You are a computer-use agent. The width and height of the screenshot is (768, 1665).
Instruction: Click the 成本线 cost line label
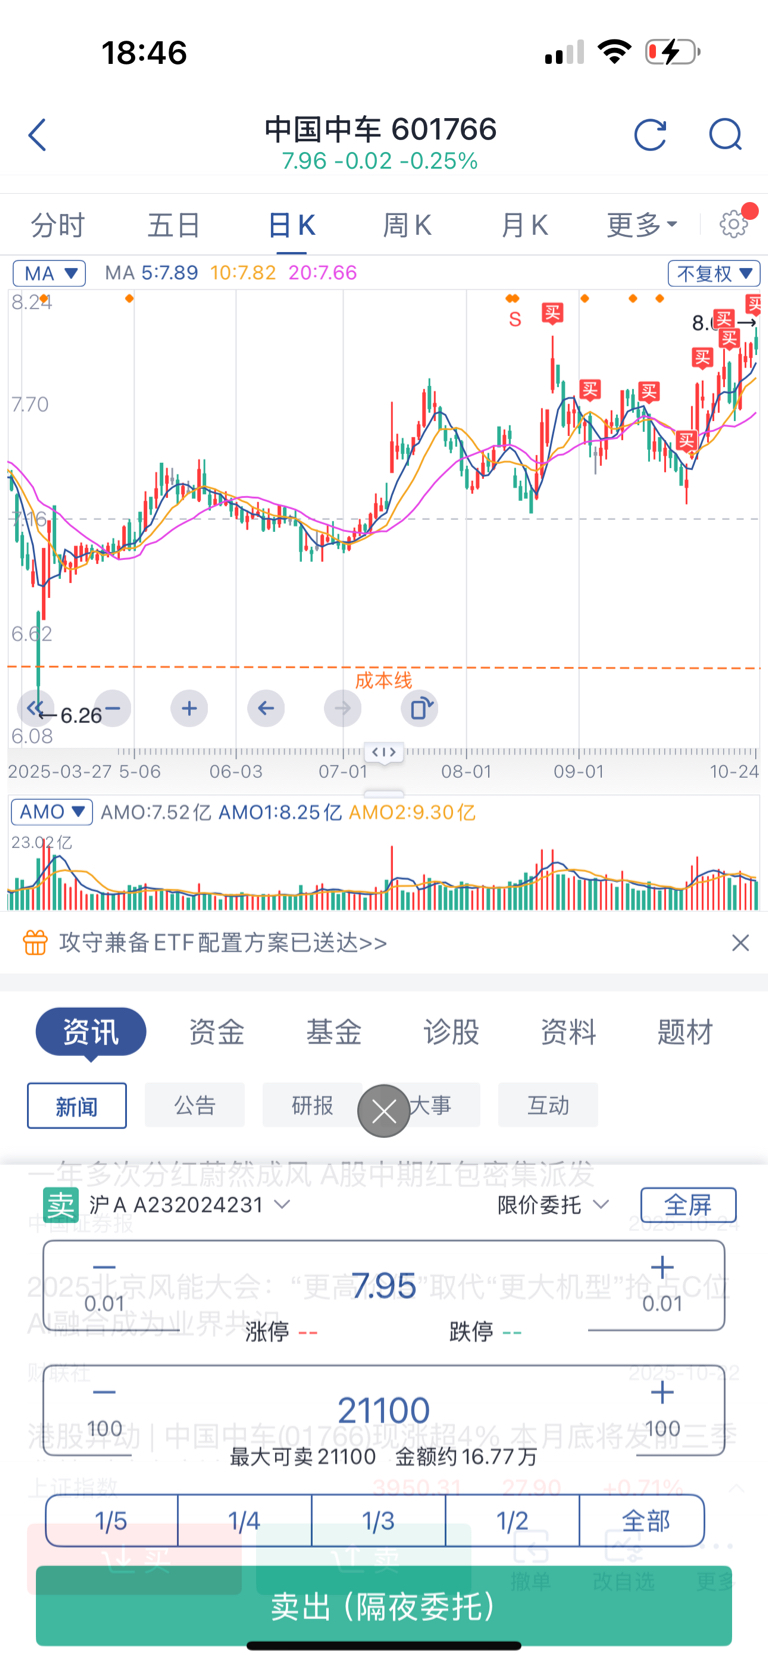point(383,680)
